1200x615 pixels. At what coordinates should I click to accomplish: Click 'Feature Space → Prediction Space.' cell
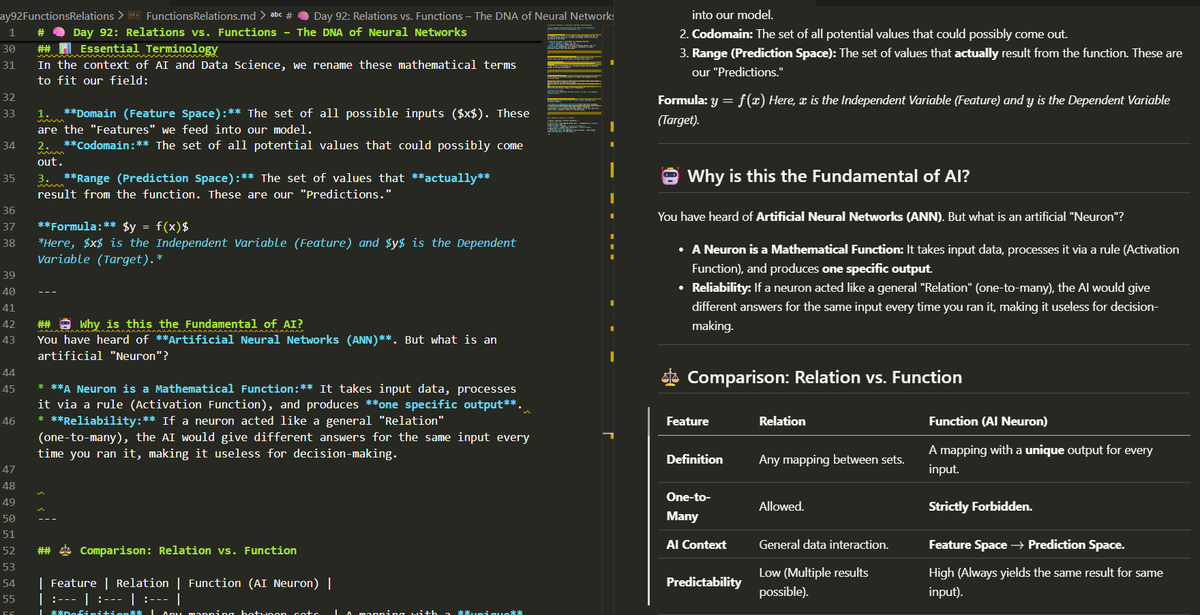[1026, 545]
